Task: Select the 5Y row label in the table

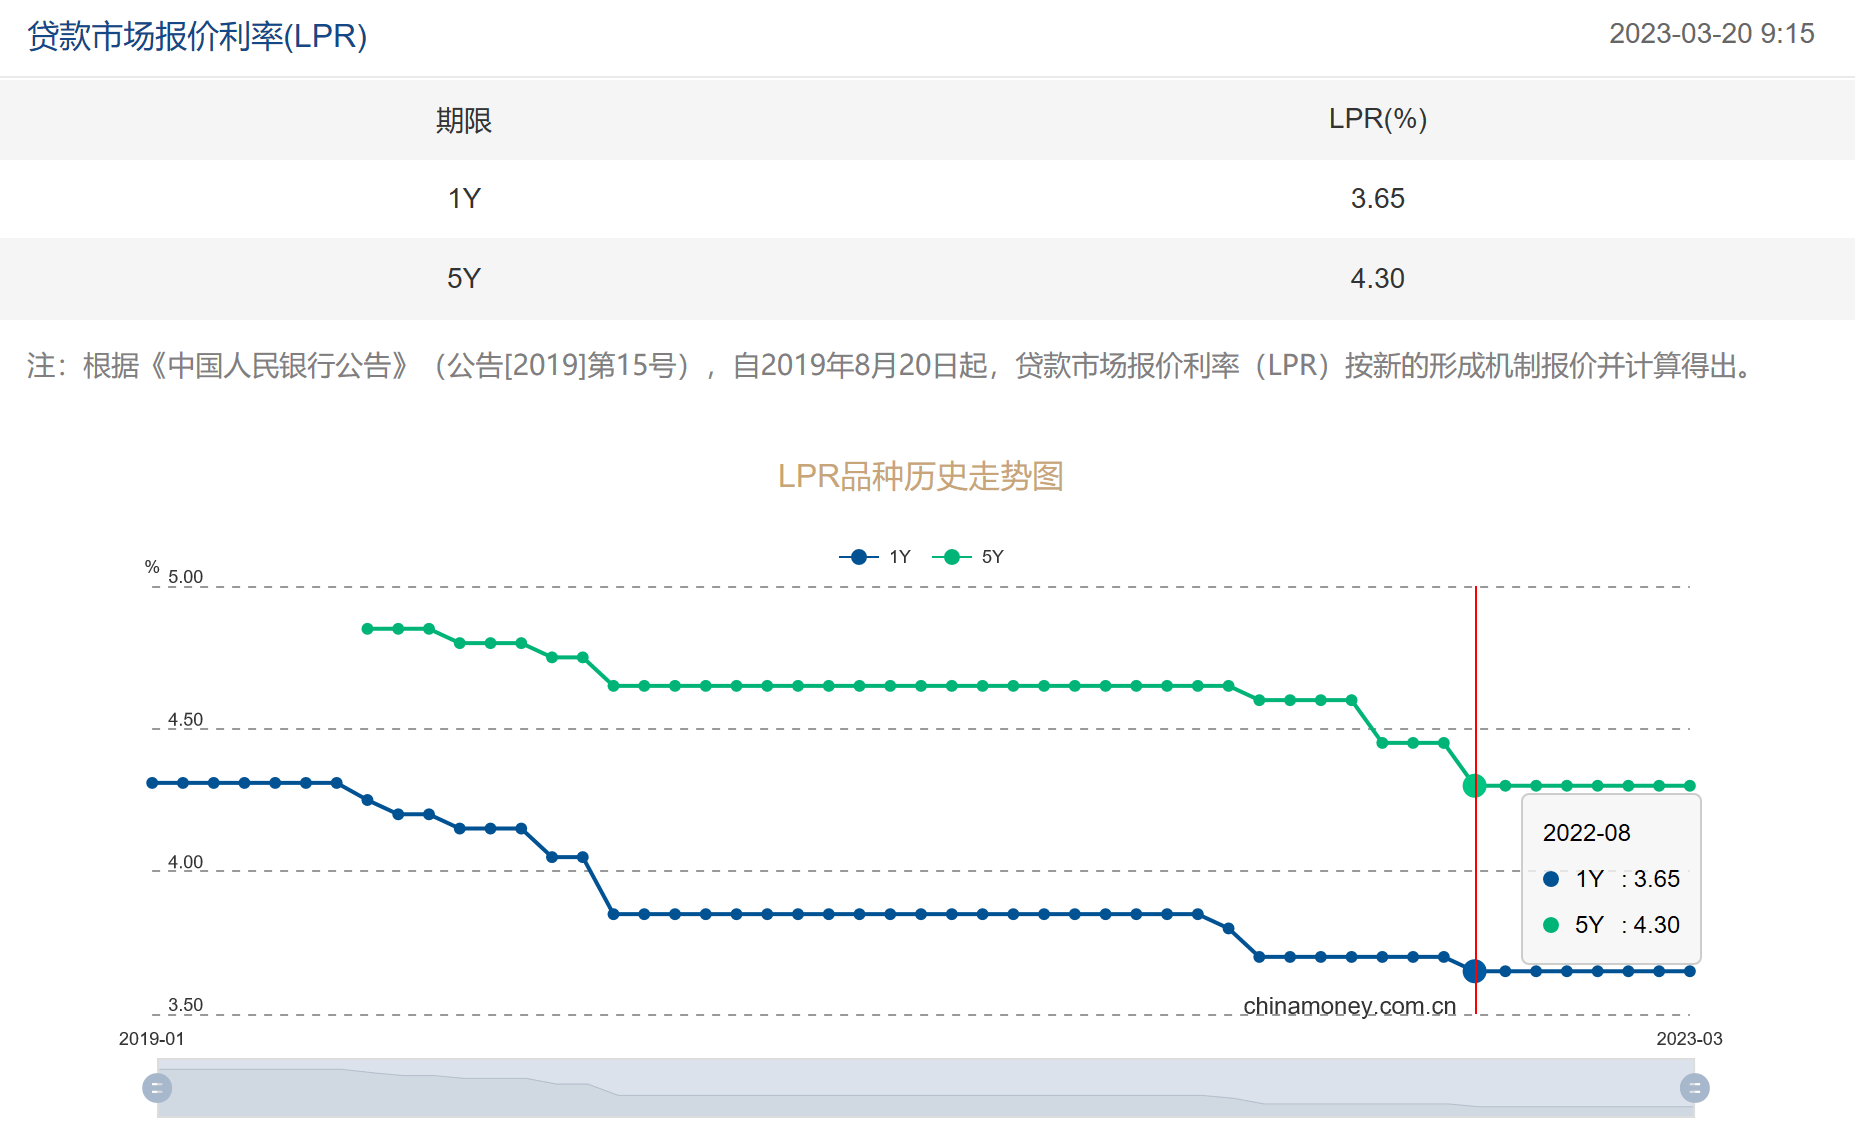Action: click(x=464, y=278)
